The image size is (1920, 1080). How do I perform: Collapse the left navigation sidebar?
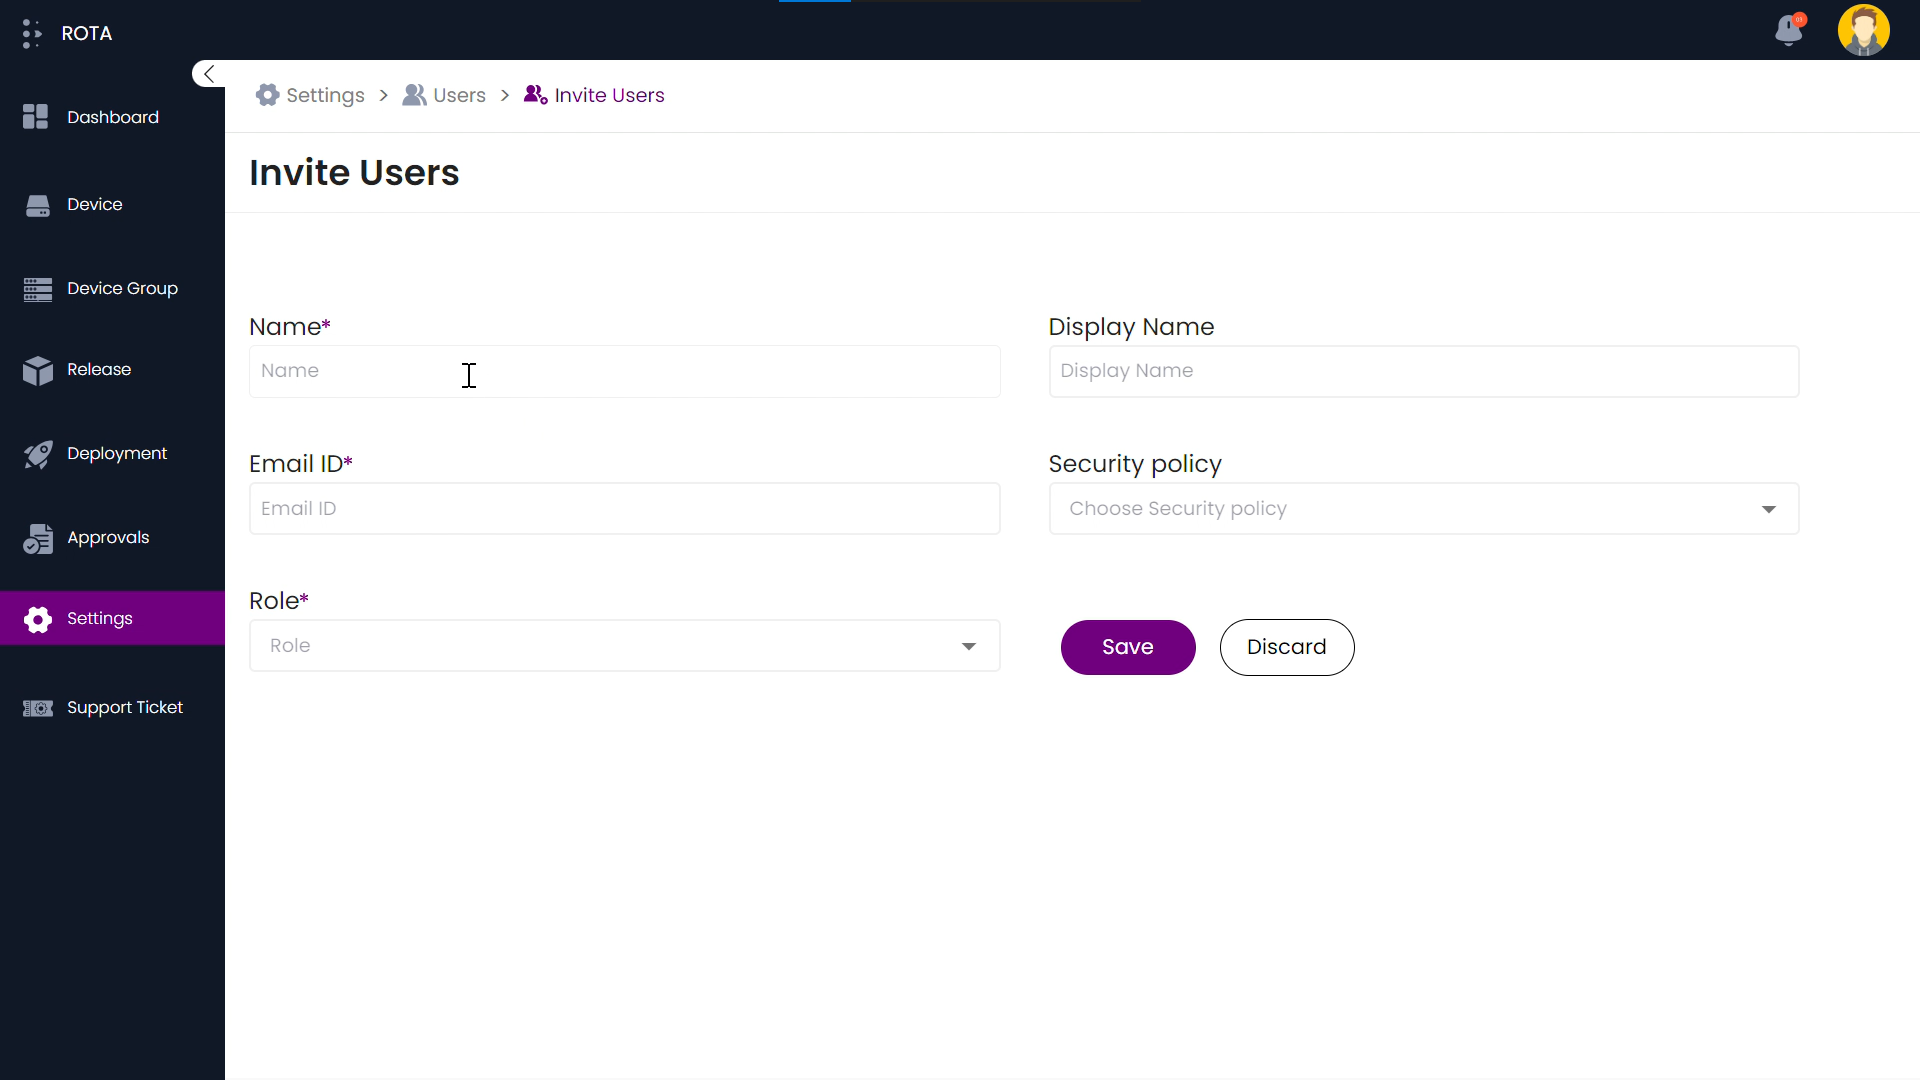(208, 73)
